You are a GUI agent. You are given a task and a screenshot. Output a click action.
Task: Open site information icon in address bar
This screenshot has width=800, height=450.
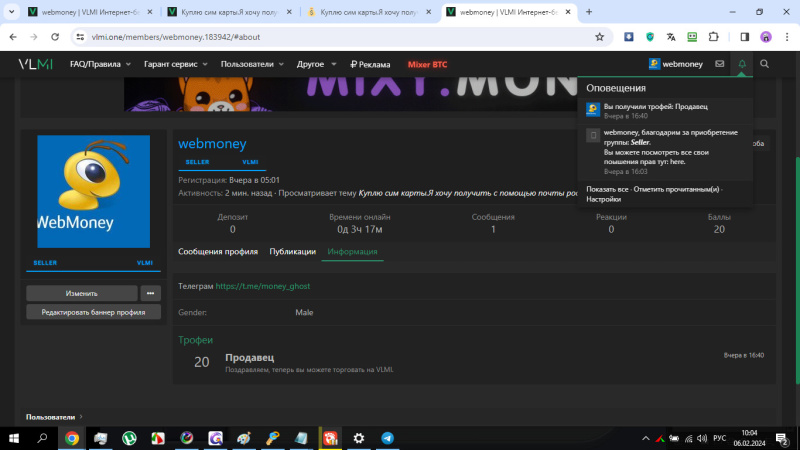click(x=80, y=37)
